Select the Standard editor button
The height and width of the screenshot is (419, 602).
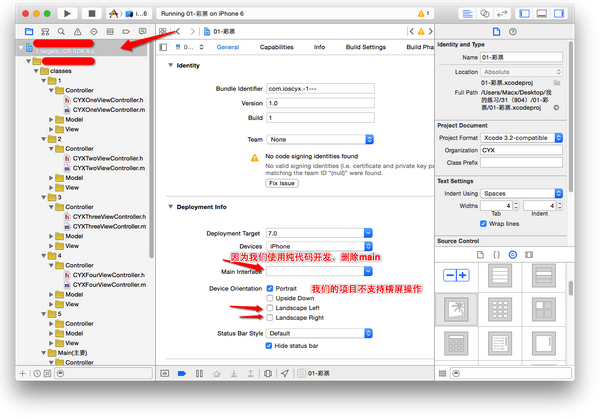[467, 14]
